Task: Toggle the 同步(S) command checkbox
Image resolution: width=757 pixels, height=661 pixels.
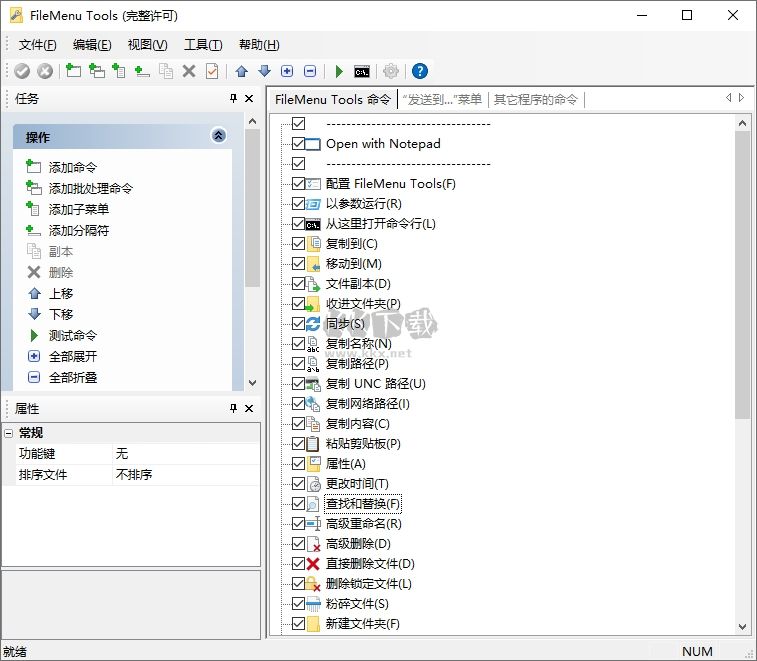Action: 298,324
